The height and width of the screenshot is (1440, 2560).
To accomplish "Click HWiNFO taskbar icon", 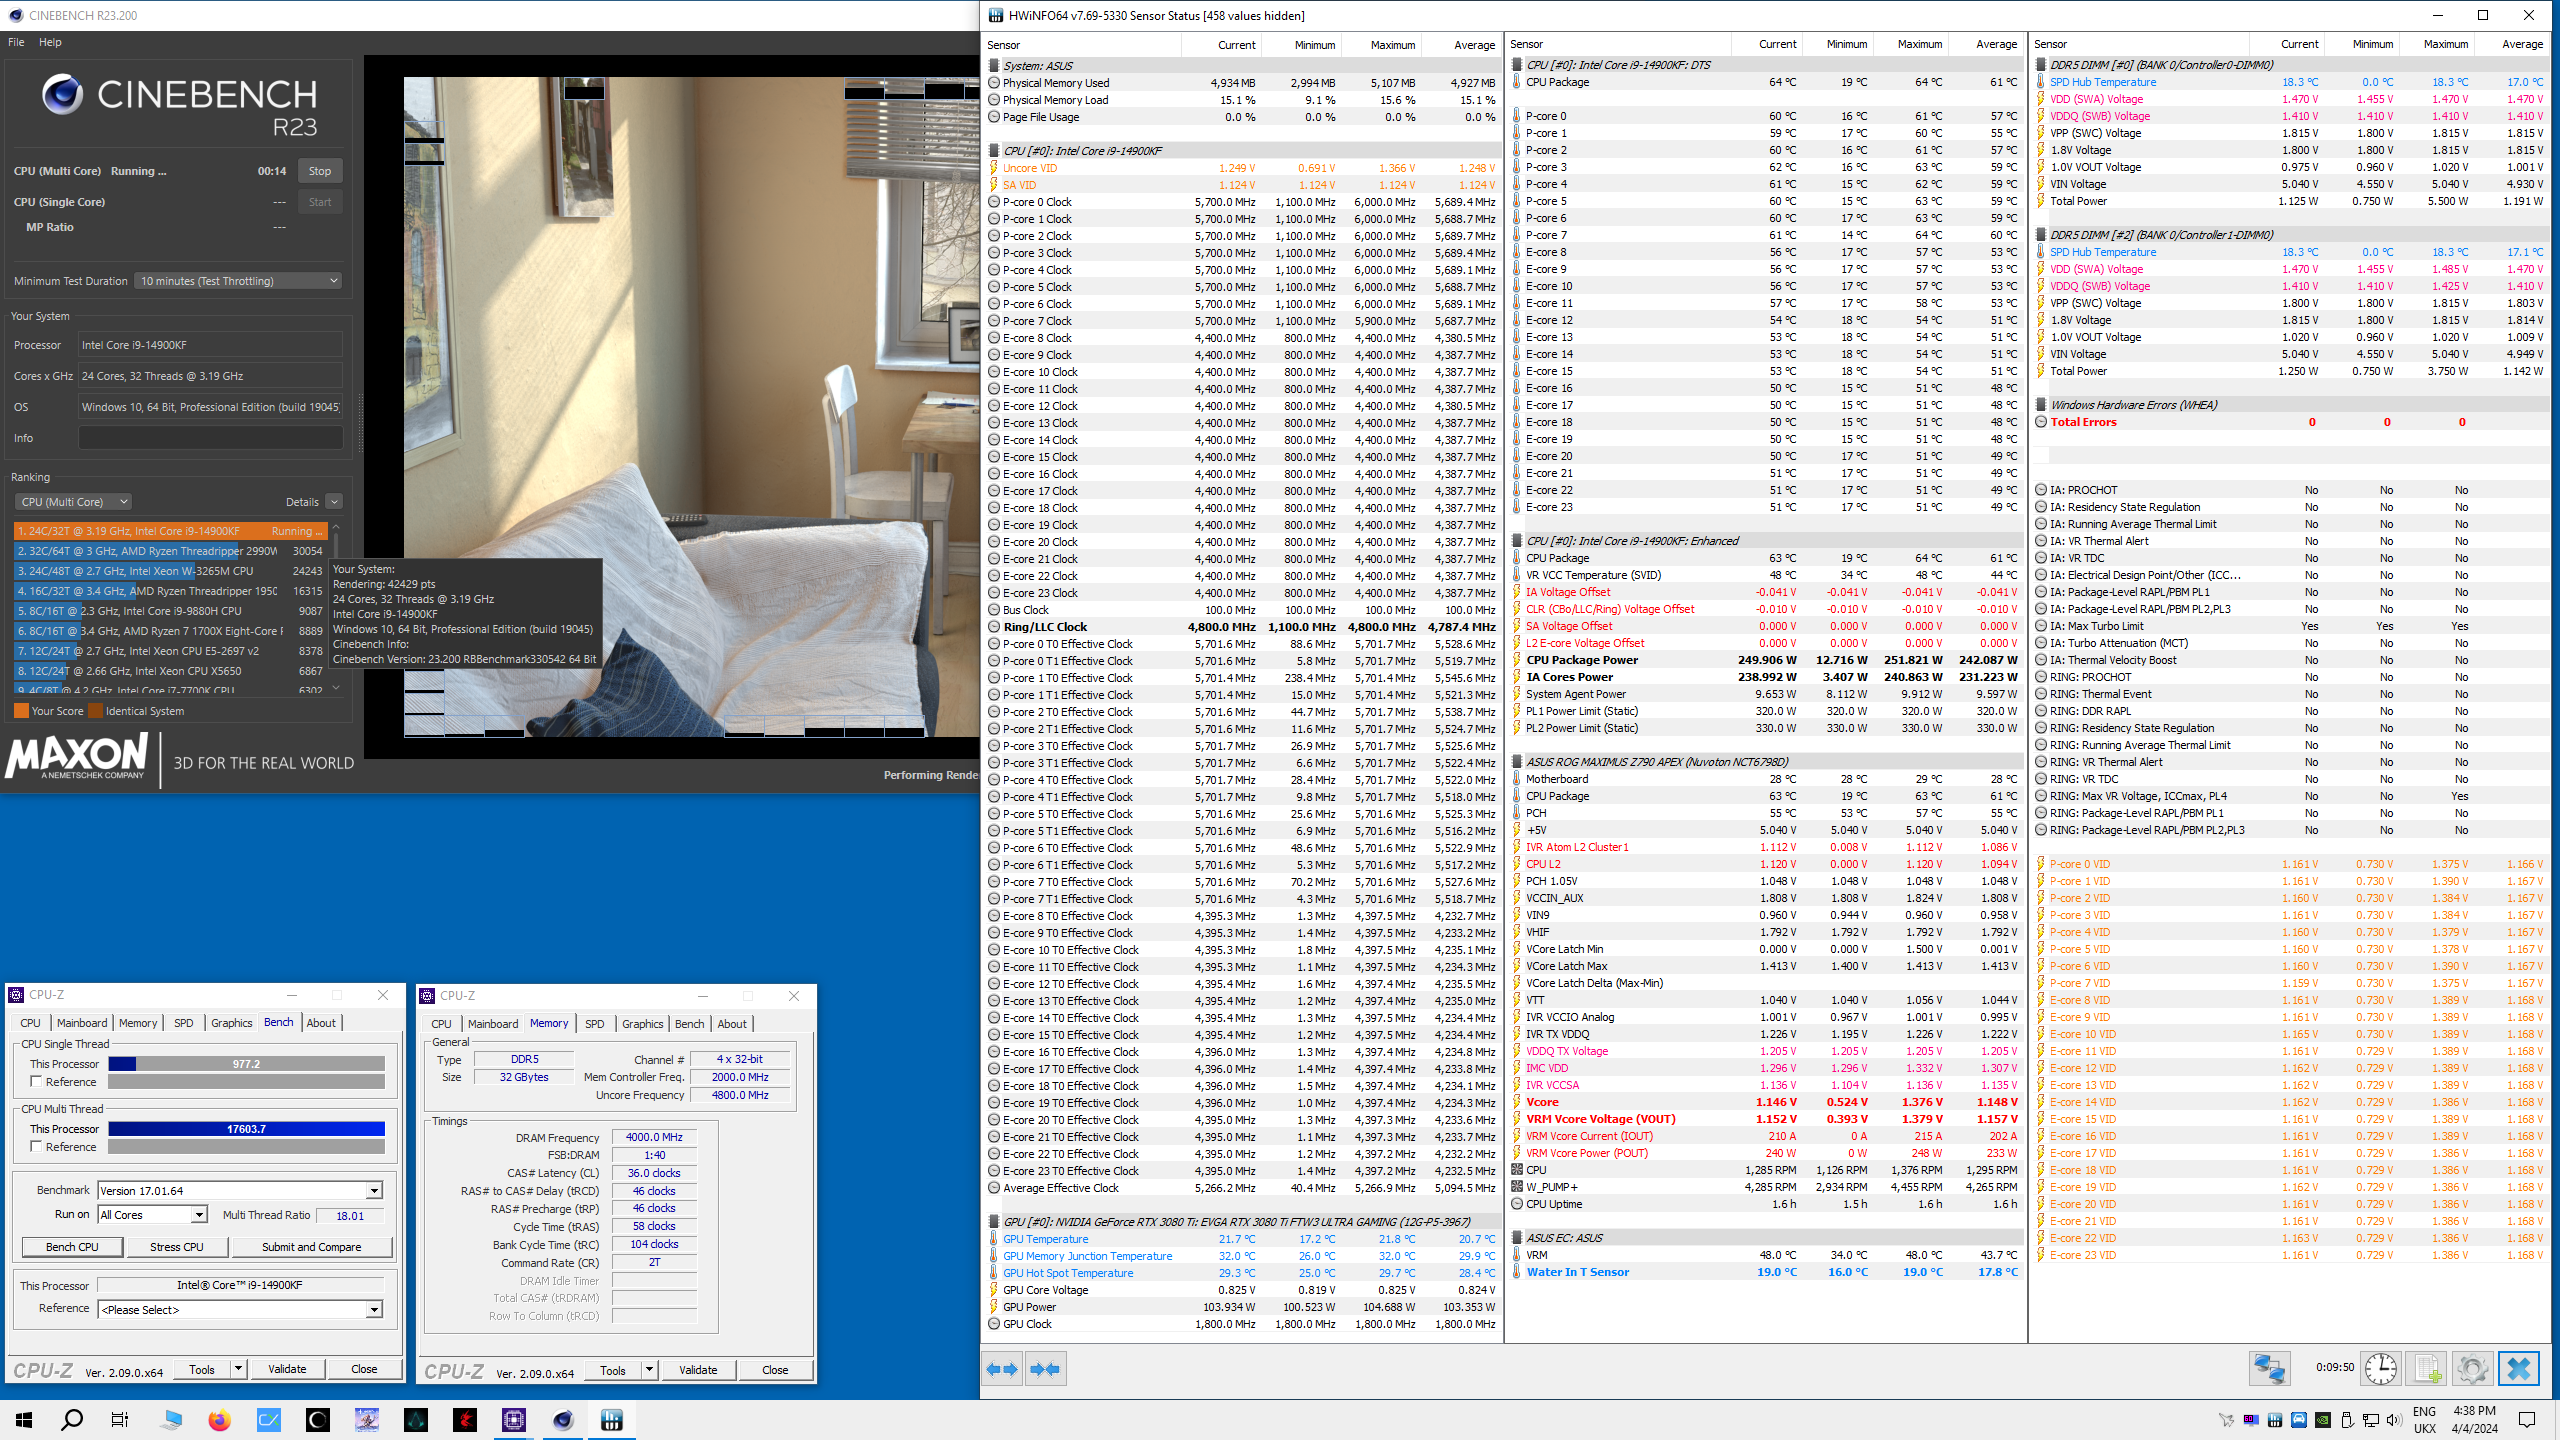I will pyautogui.click(x=612, y=1420).
